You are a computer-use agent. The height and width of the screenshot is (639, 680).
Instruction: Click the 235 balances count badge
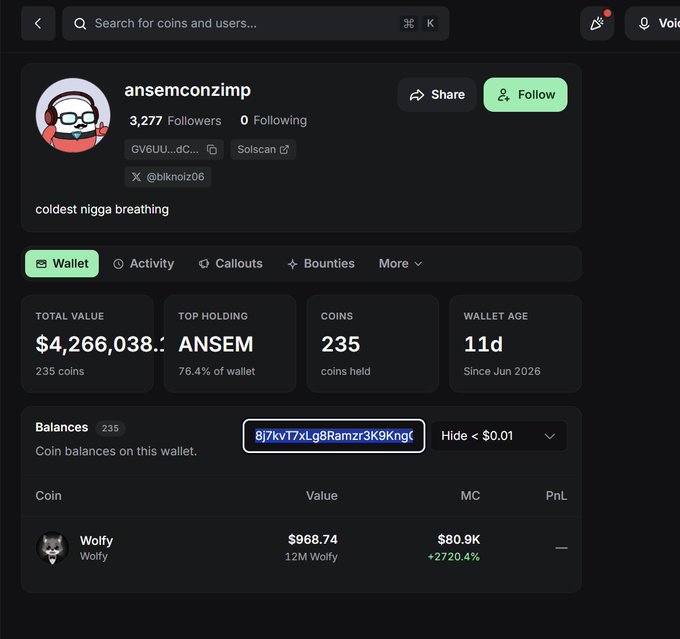tap(110, 429)
